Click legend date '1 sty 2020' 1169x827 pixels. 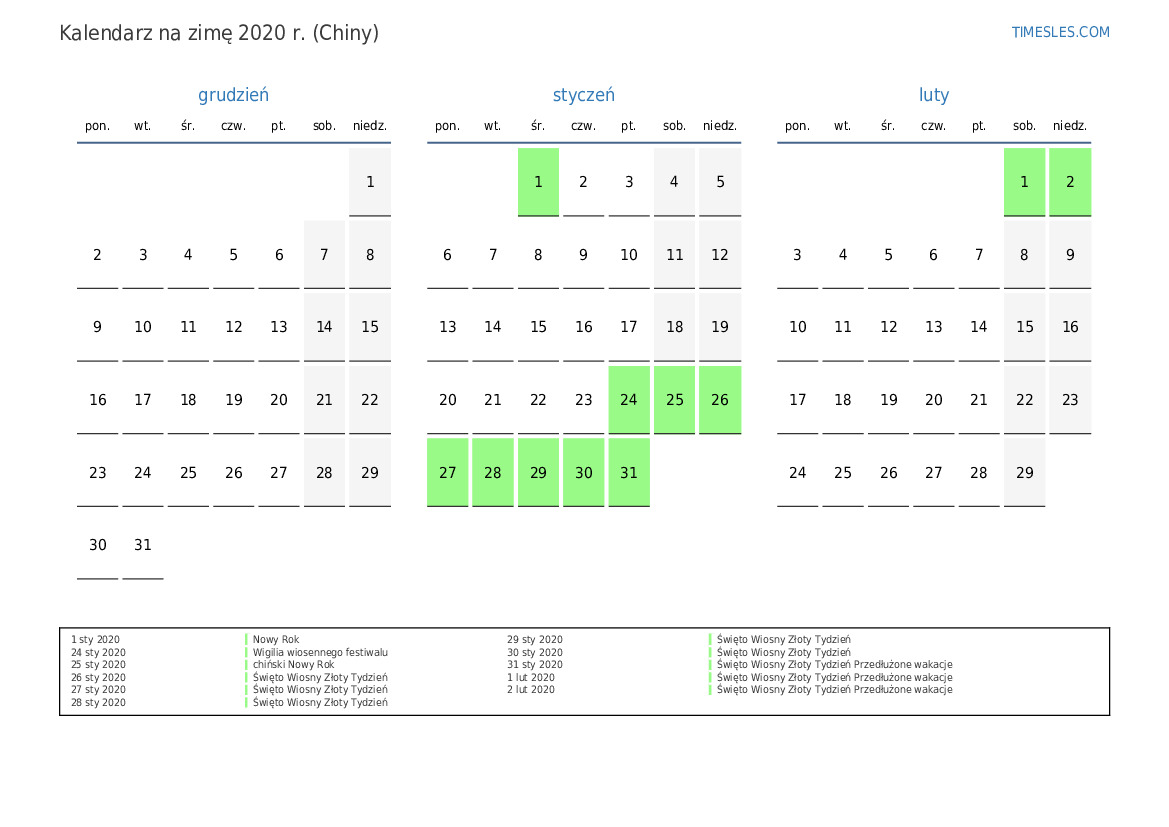[x=95, y=640]
